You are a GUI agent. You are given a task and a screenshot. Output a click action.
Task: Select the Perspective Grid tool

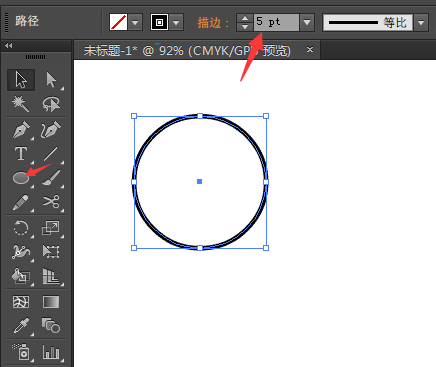51,276
